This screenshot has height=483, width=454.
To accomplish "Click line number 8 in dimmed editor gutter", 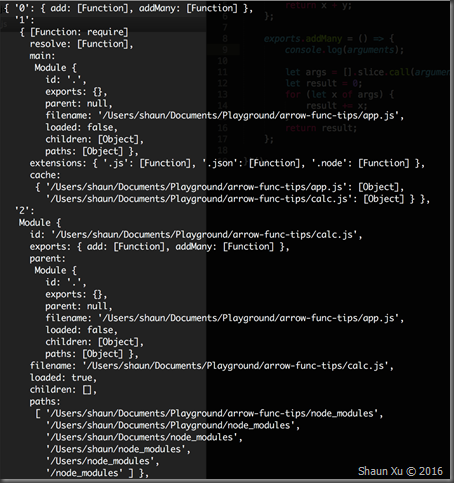I will tap(225, 39).
